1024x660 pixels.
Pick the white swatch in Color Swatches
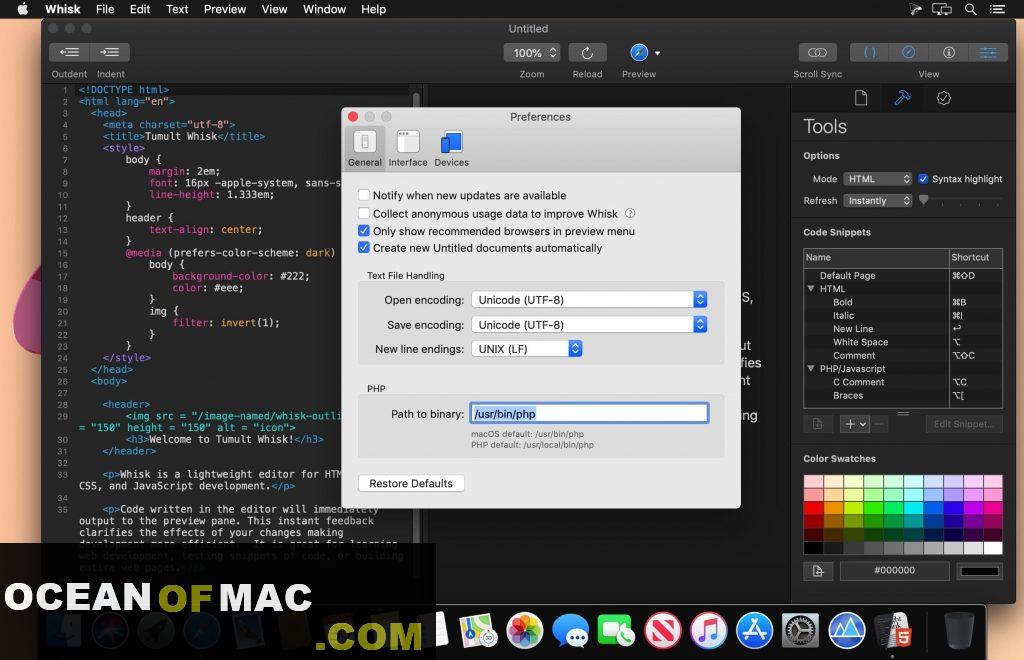(993, 548)
